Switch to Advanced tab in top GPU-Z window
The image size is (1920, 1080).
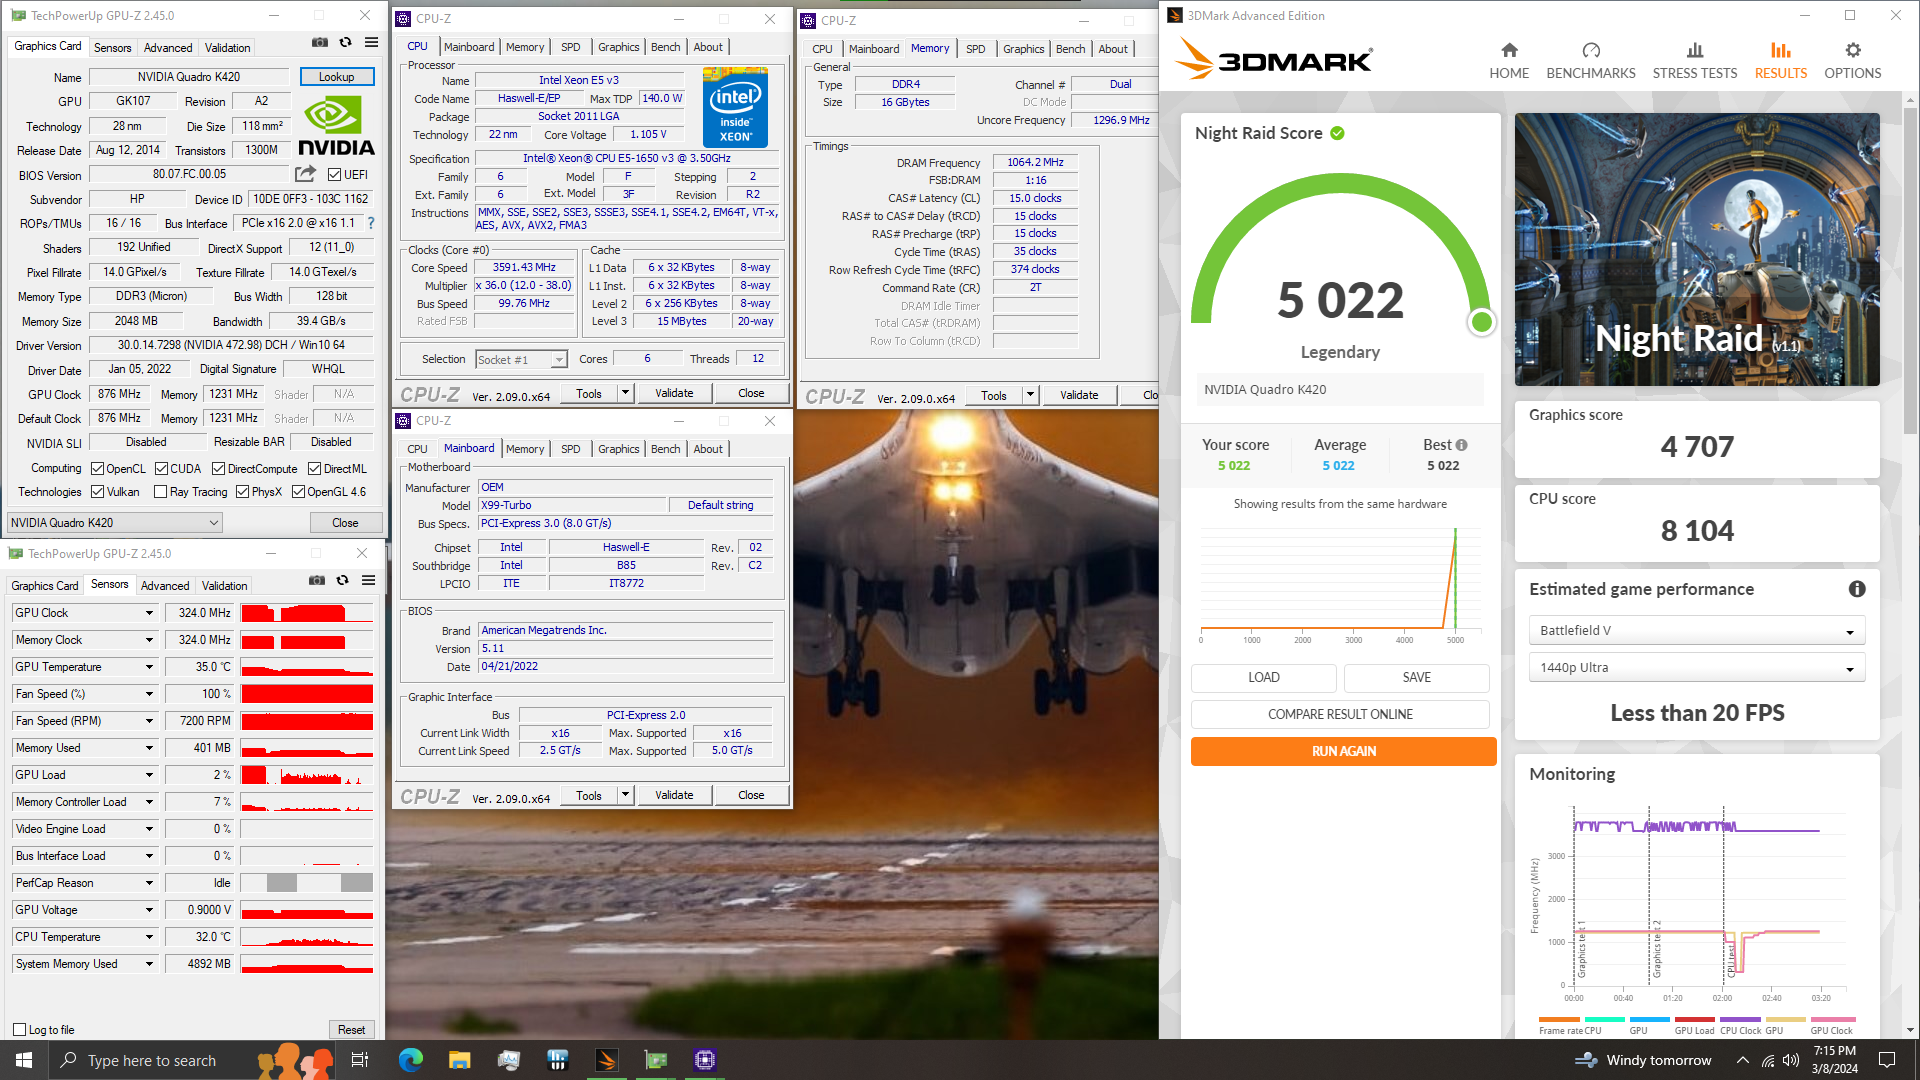(x=167, y=47)
